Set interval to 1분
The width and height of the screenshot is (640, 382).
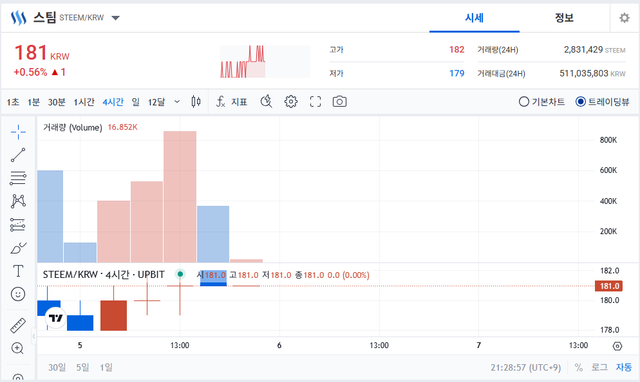33,102
